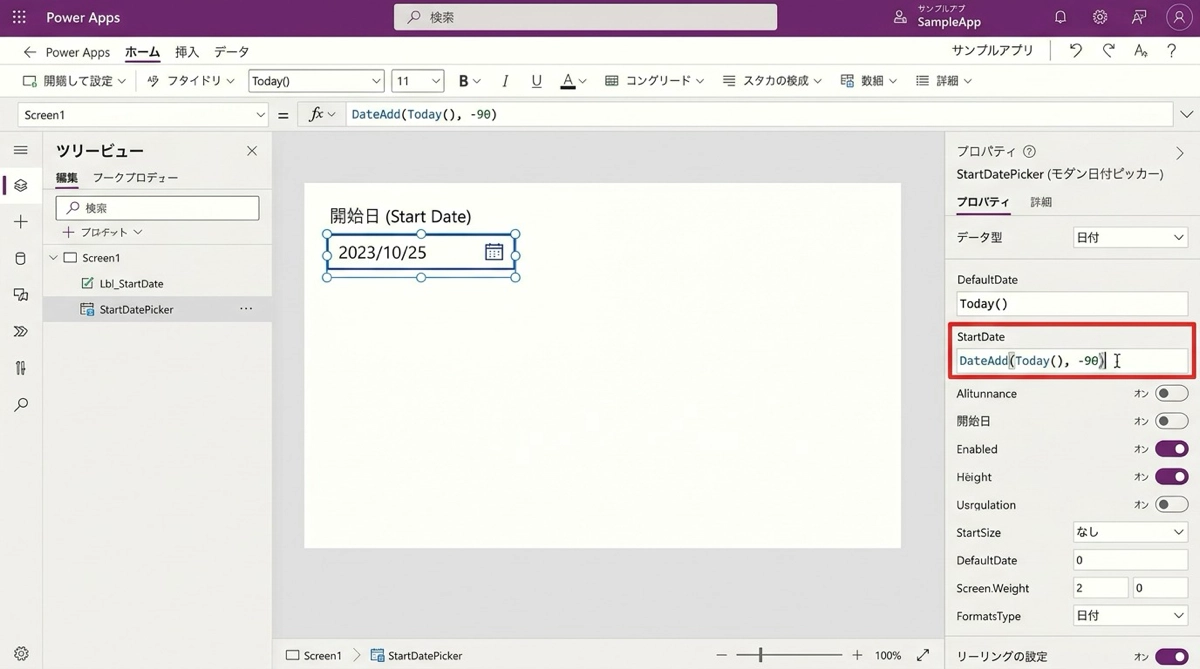This screenshot has width=1200, height=669.
Task: Select StartDatePicker in the tree view
Action: (136, 310)
